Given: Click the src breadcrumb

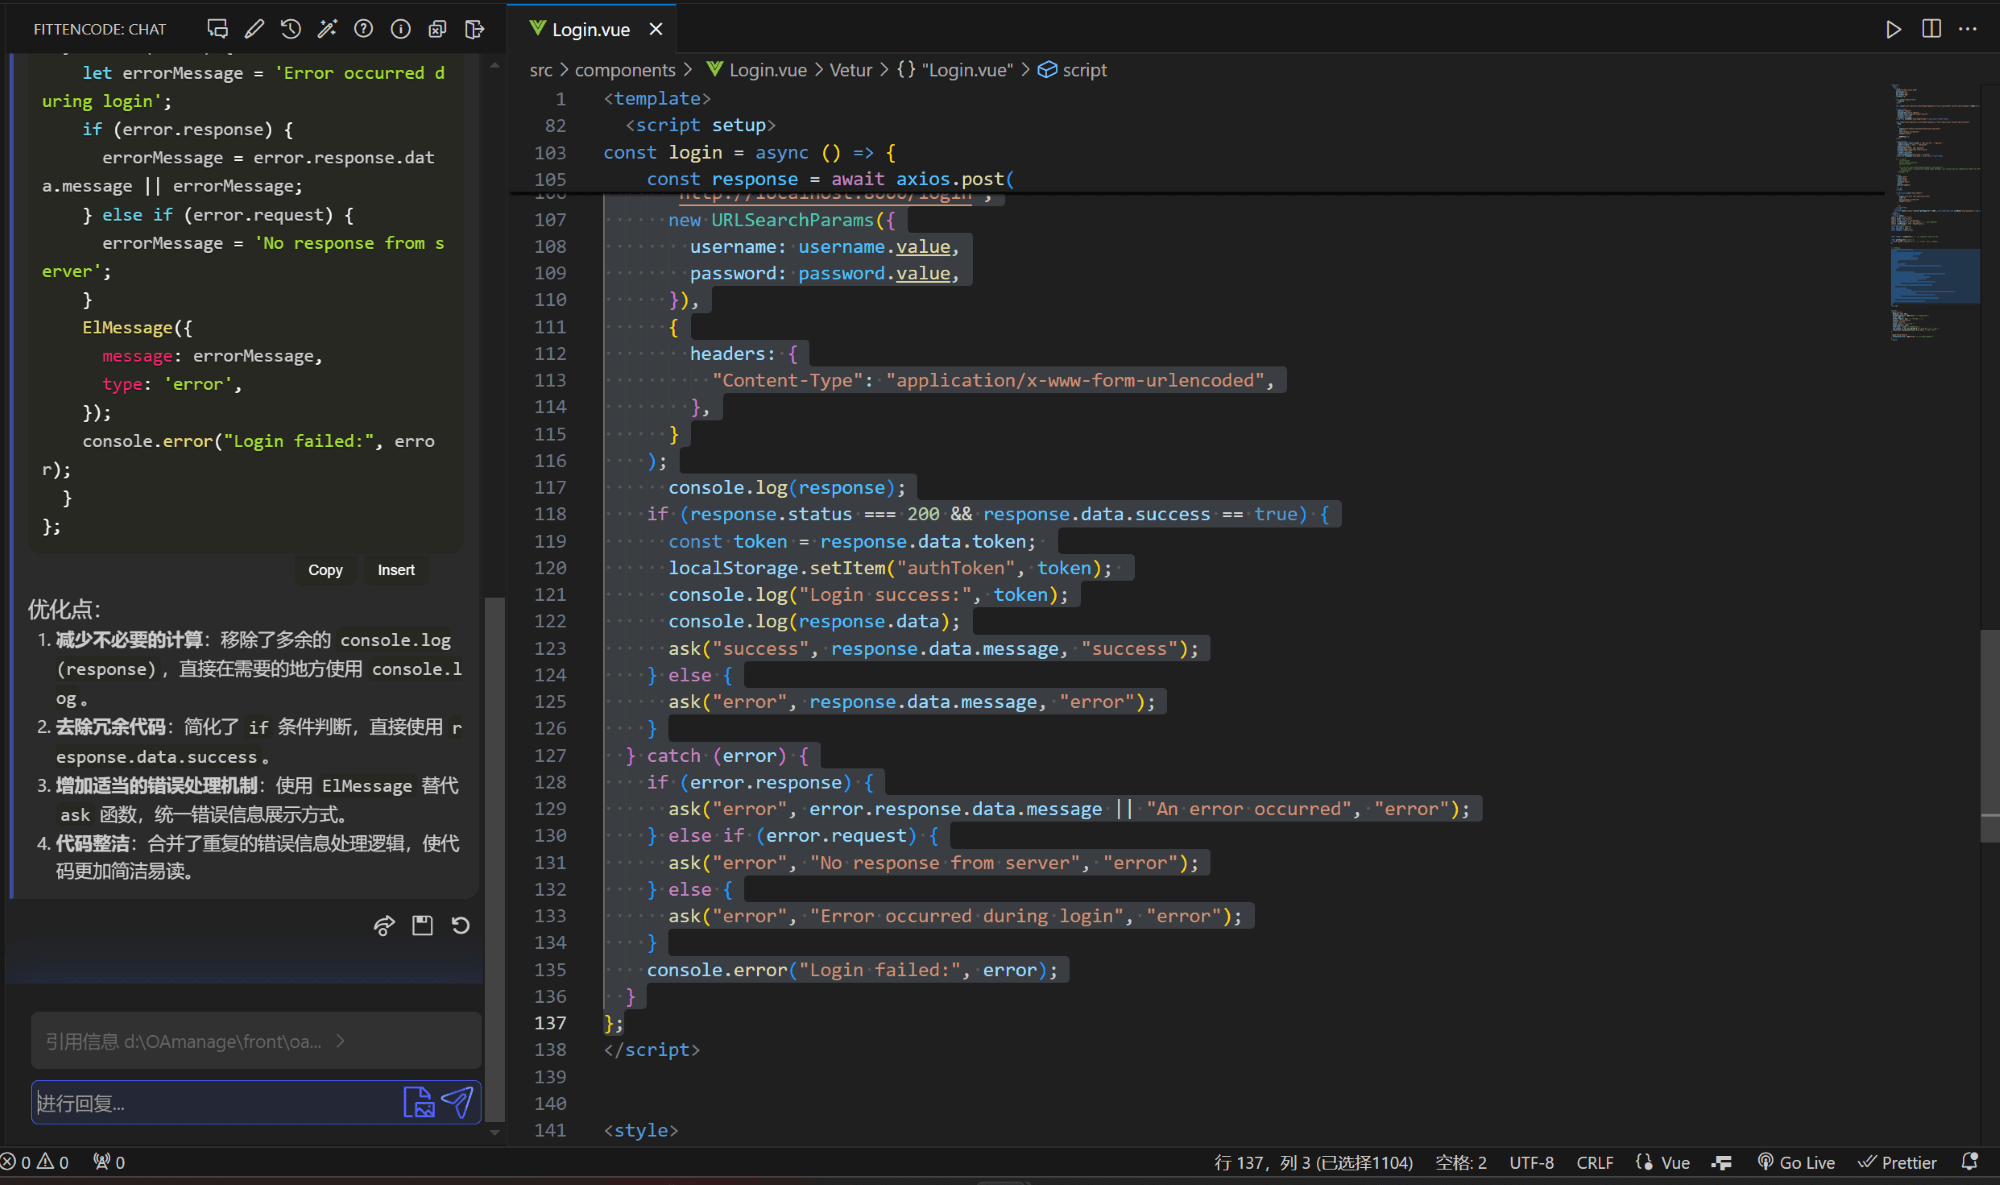Looking at the screenshot, I should coord(541,70).
